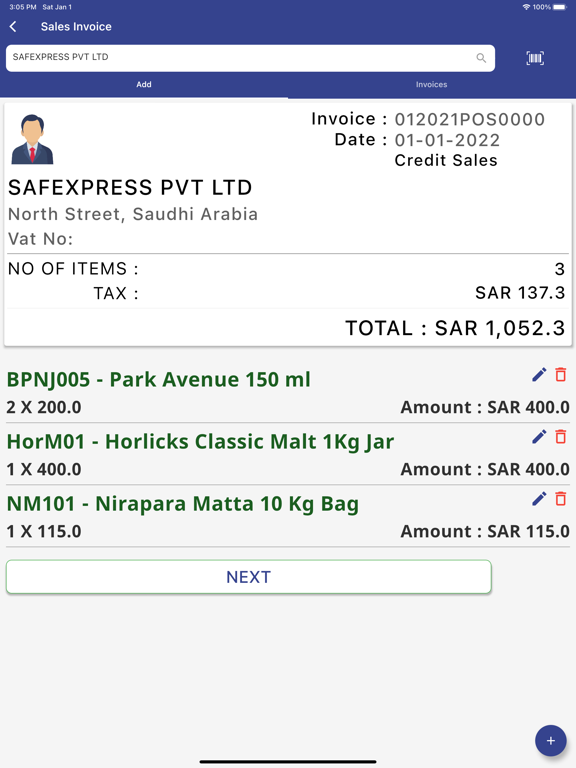Select invoice number 012021POS0000
This screenshot has width=576, height=768.
470,120
